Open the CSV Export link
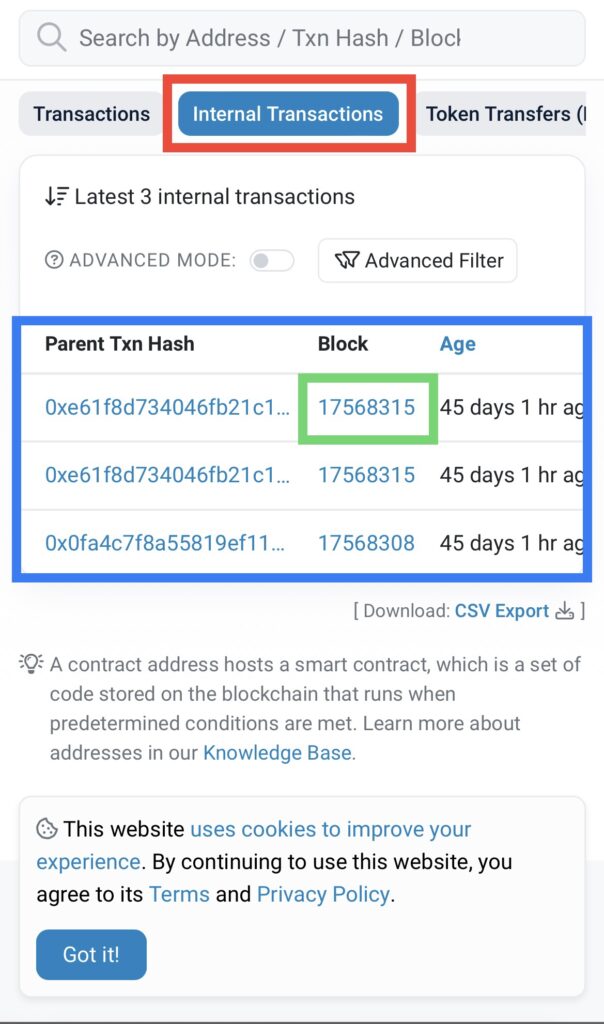 tap(502, 611)
